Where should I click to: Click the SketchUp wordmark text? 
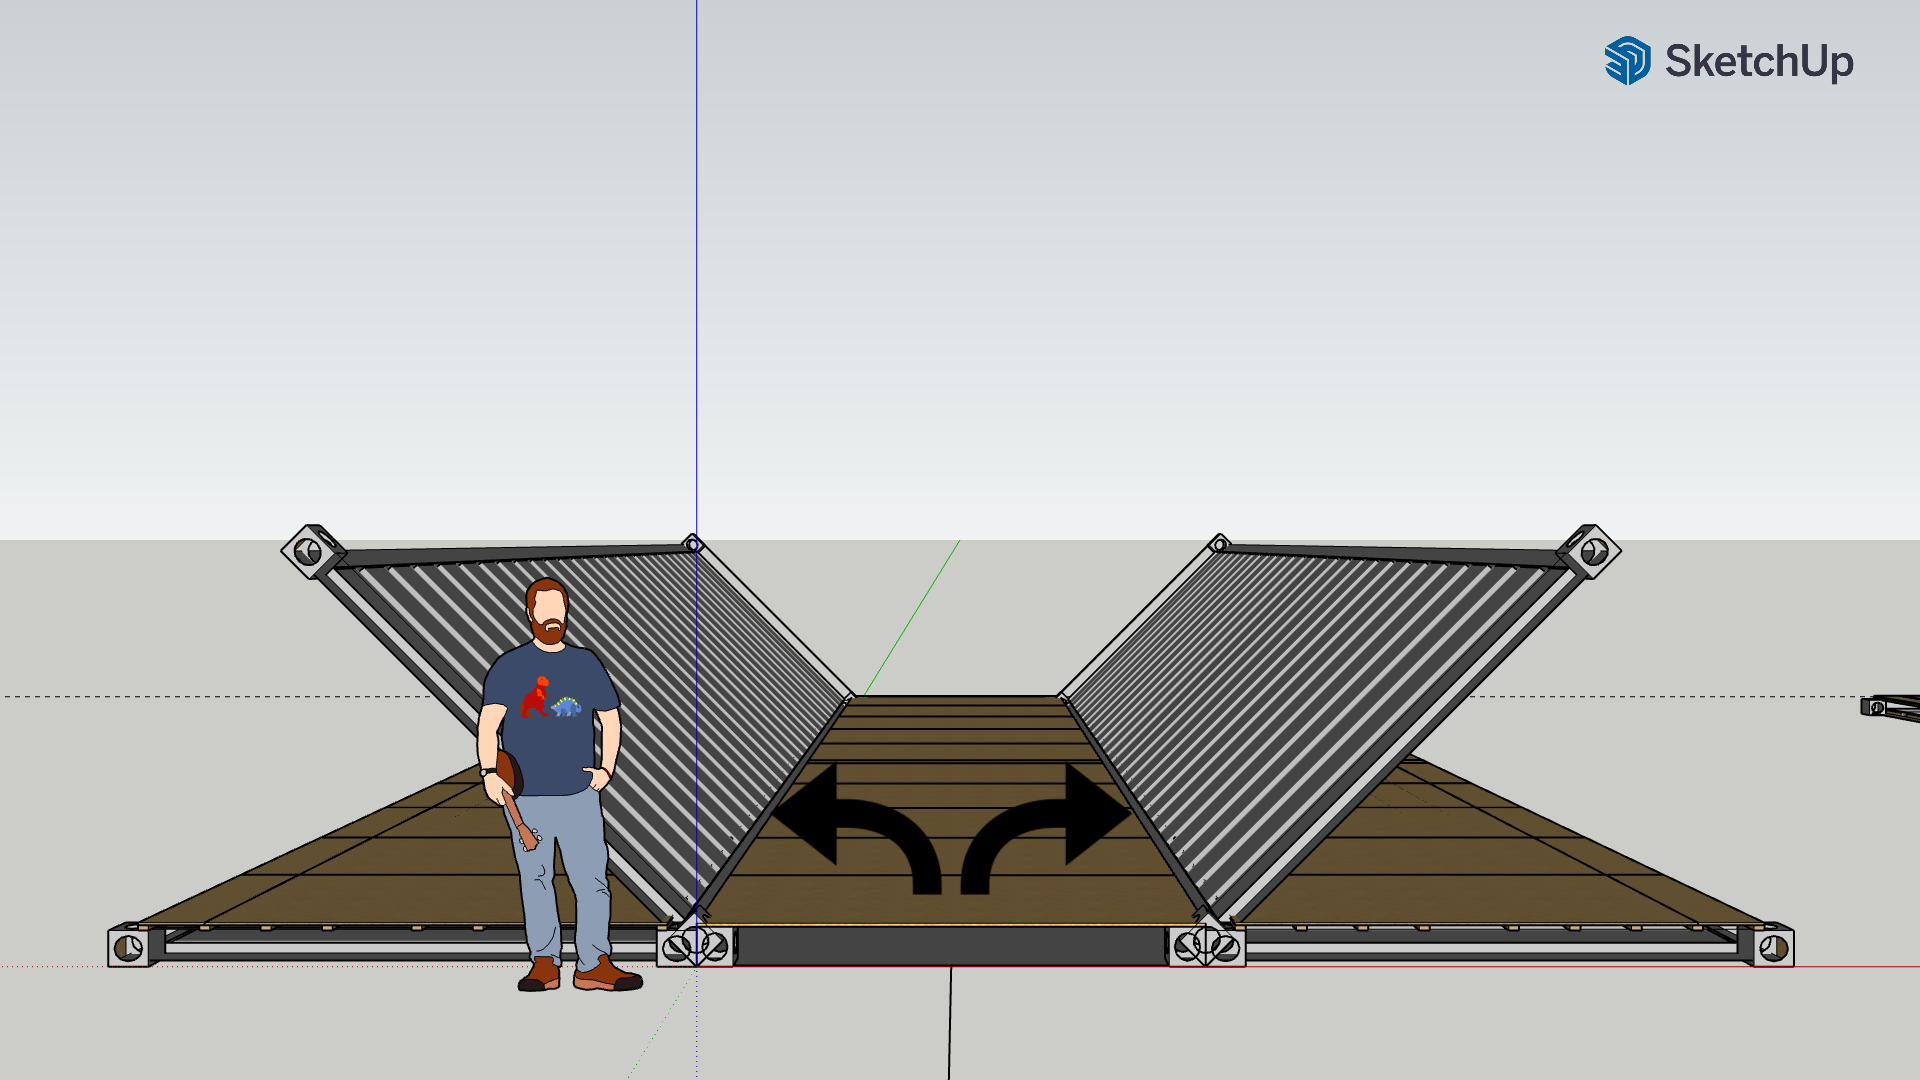[x=1758, y=62]
